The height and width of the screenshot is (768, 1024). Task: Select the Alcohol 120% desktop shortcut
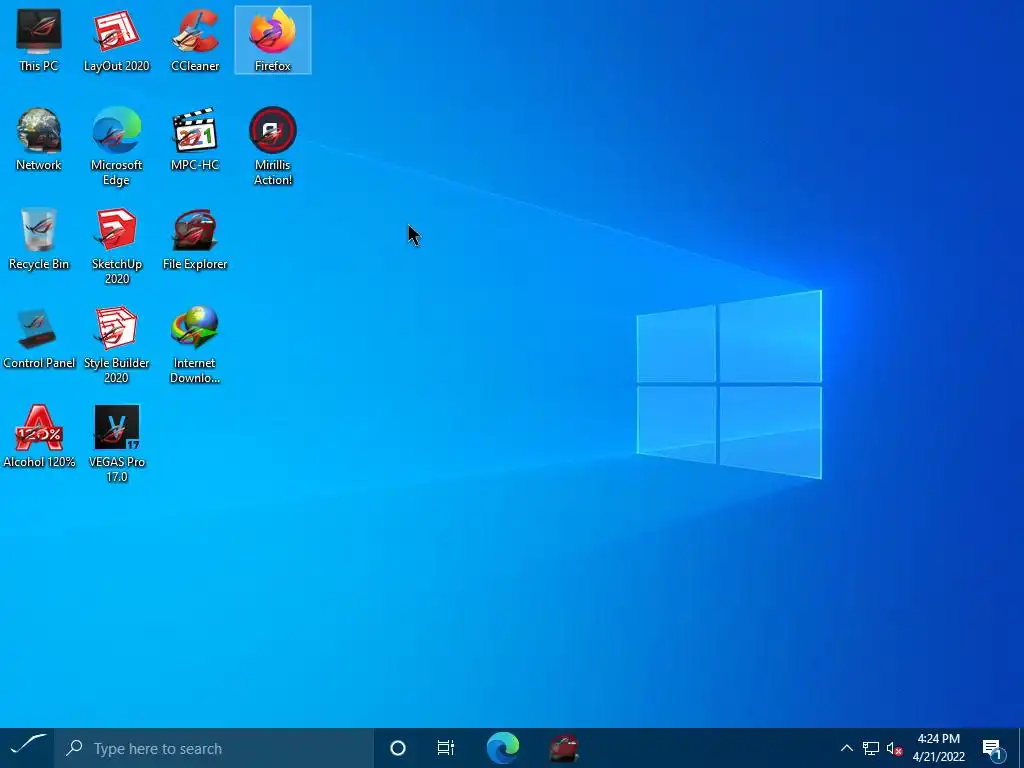(39, 436)
